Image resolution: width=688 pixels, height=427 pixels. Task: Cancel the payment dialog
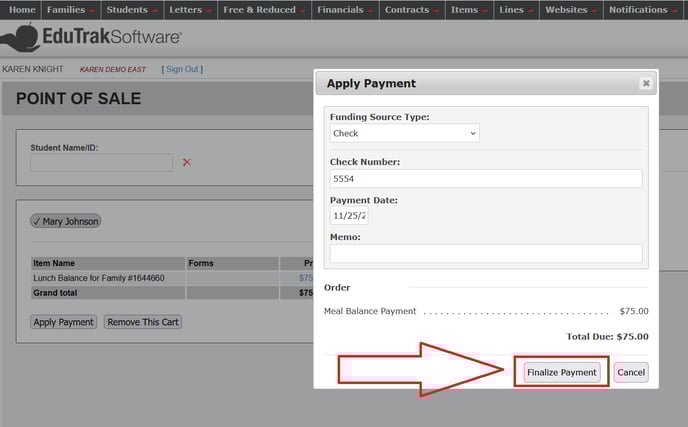[631, 372]
